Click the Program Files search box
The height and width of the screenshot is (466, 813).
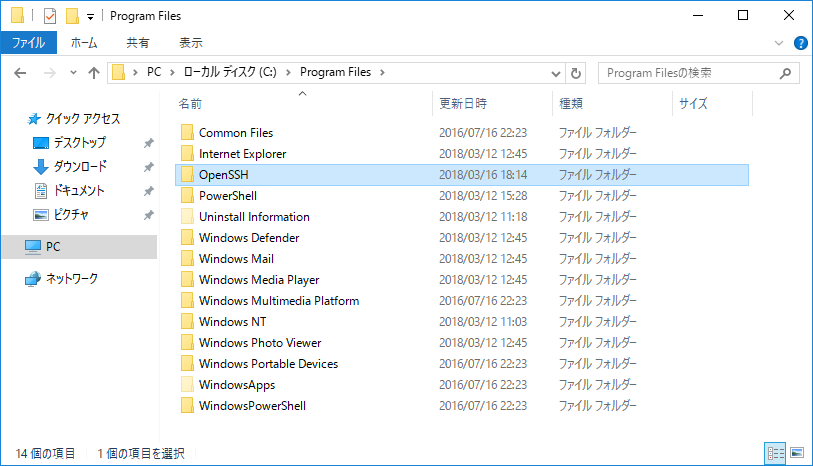point(690,73)
